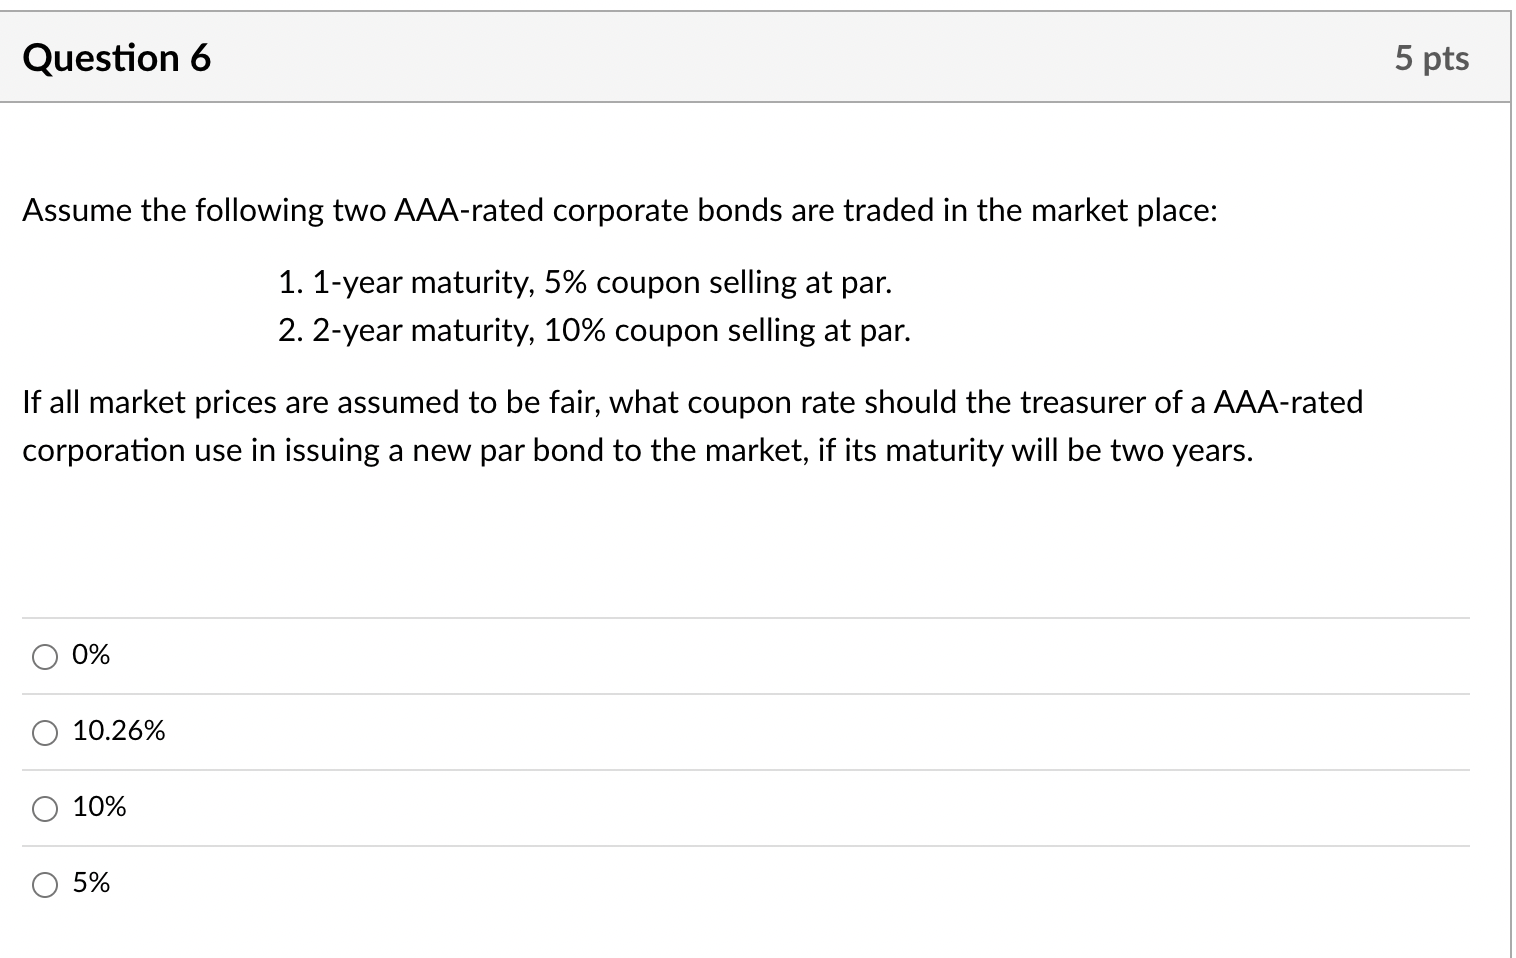Click the 1-year maturity bond list item
This screenshot has height=958, width=1516.
585,283
